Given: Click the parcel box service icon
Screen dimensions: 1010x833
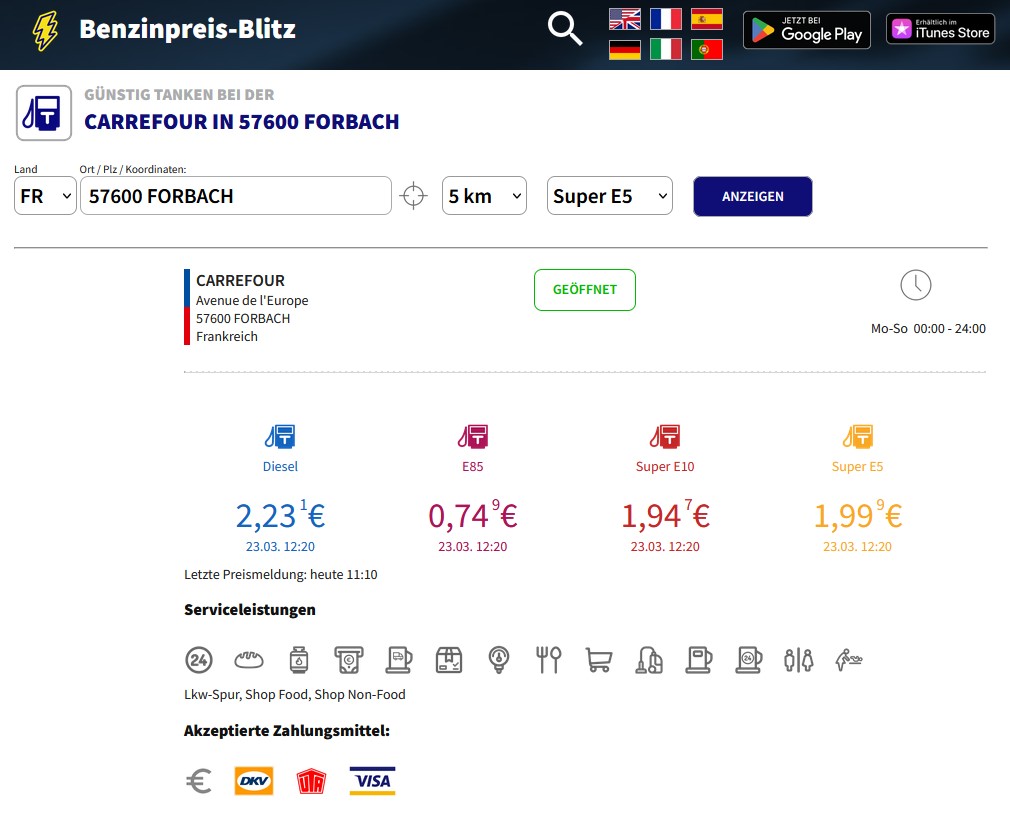Looking at the screenshot, I should (449, 660).
